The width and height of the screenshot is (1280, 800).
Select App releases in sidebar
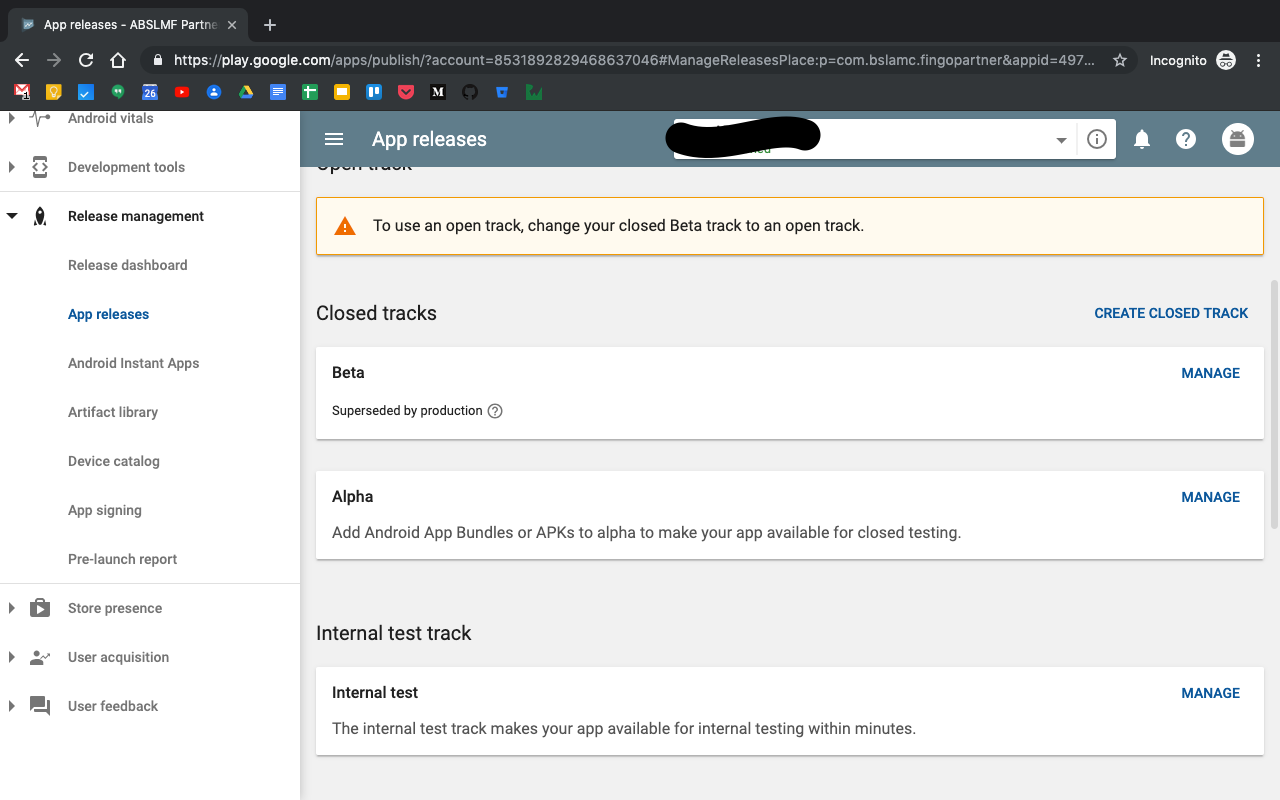coord(108,314)
